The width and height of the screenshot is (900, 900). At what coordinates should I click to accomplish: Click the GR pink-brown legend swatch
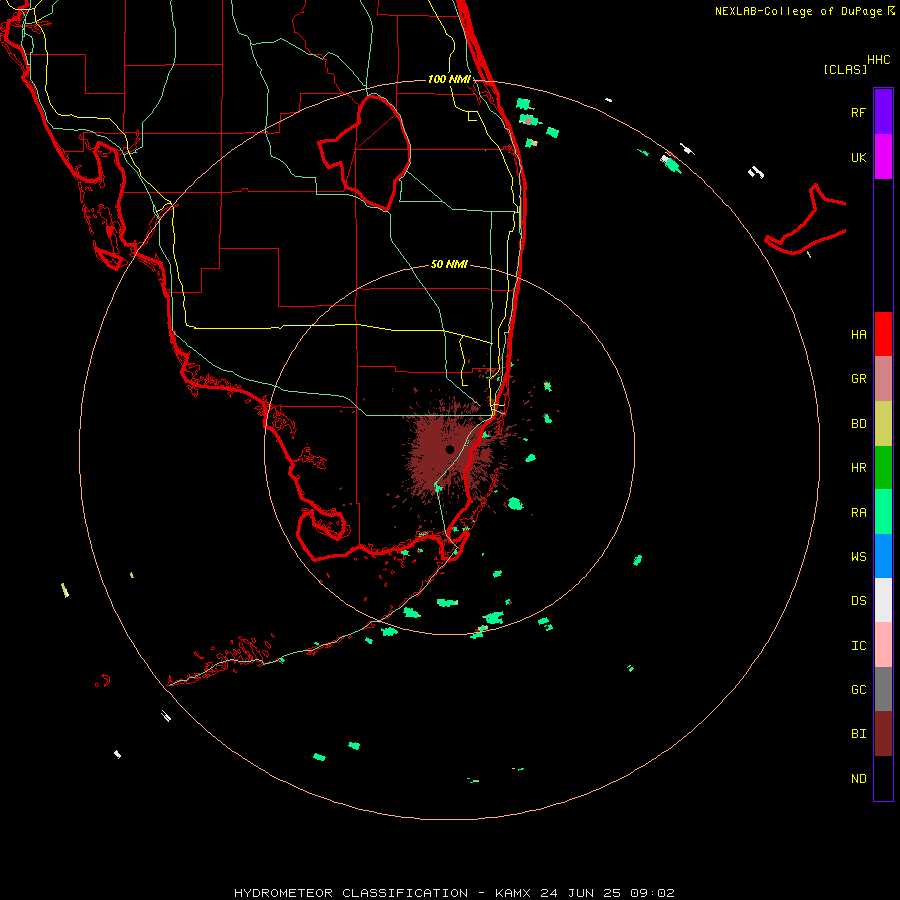coord(883,379)
